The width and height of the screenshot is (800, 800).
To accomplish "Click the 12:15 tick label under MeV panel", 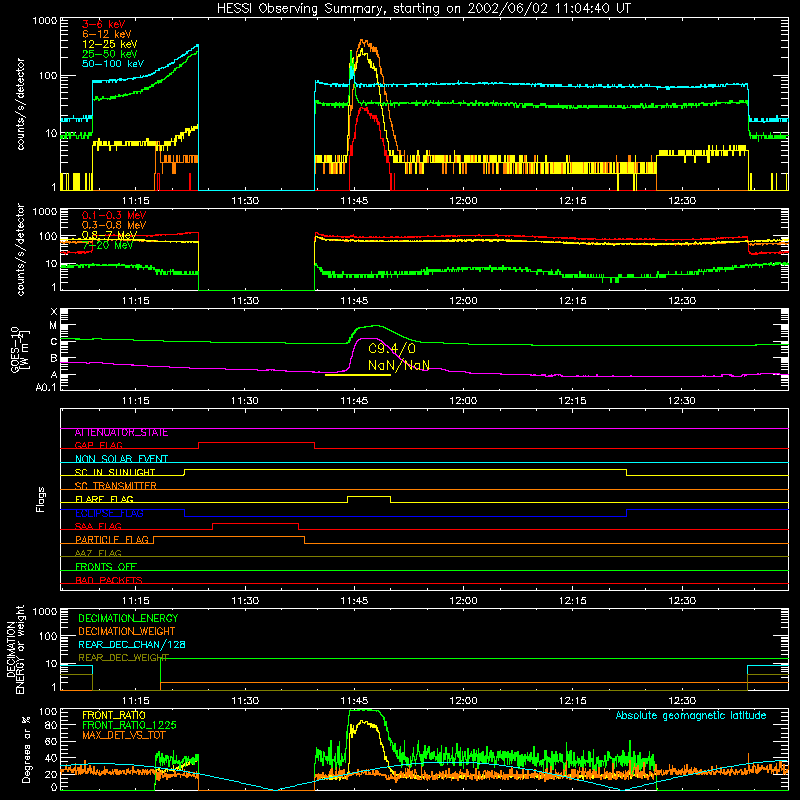I will pyautogui.click(x=572, y=301).
